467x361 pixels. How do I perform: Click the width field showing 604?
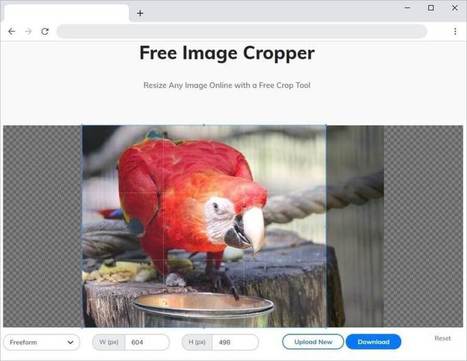(x=147, y=342)
